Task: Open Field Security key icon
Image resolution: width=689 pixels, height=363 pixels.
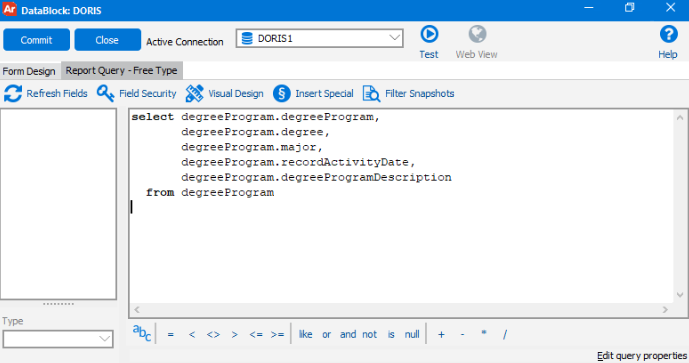Action: pyautogui.click(x=105, y=94)
